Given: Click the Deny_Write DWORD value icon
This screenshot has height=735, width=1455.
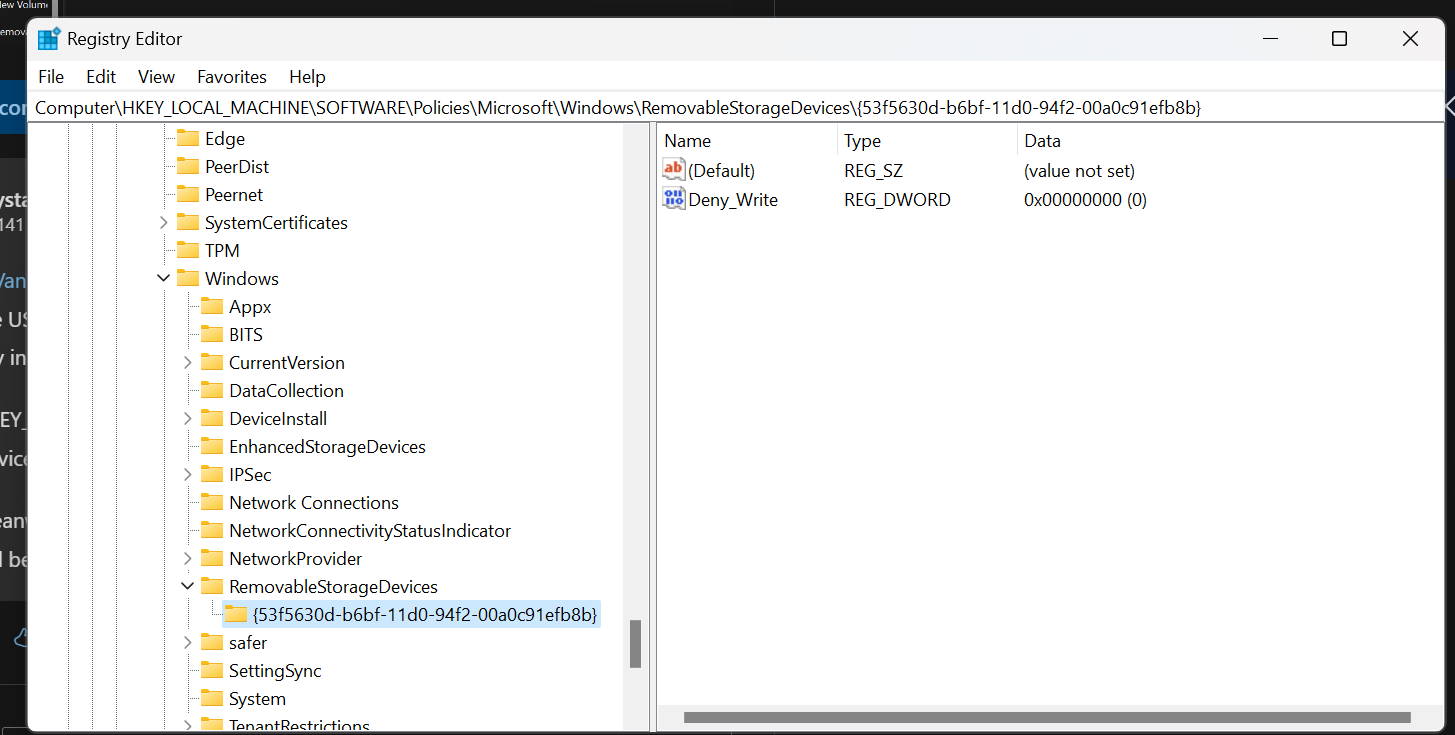Looking at the screenshot, I should [x=674, y=199].
